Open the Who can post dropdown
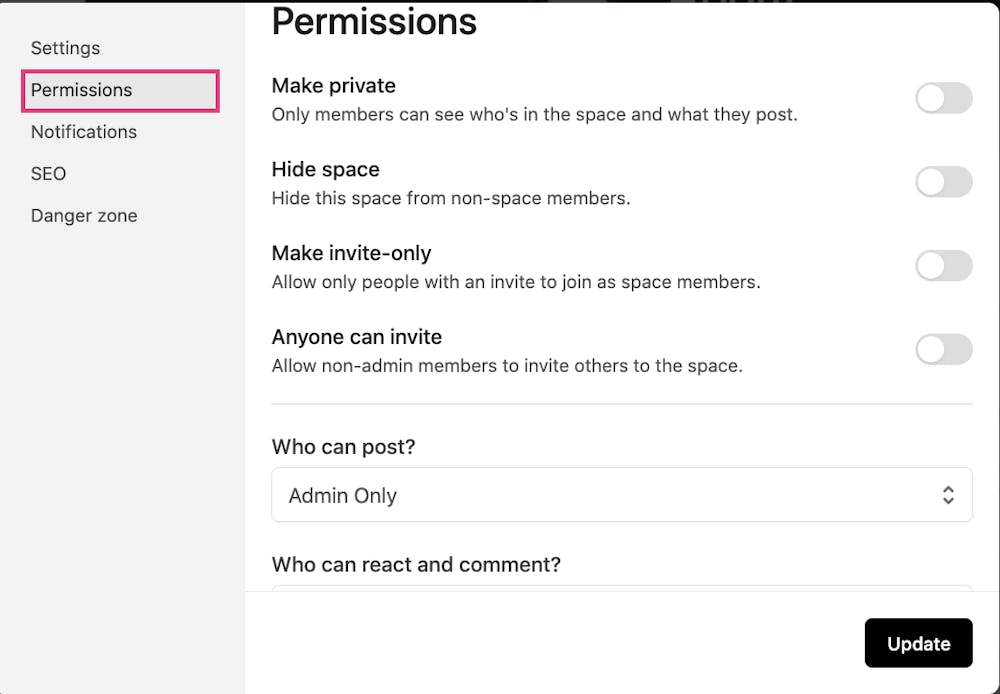The image size is (1000, 694). coord(620,495)
